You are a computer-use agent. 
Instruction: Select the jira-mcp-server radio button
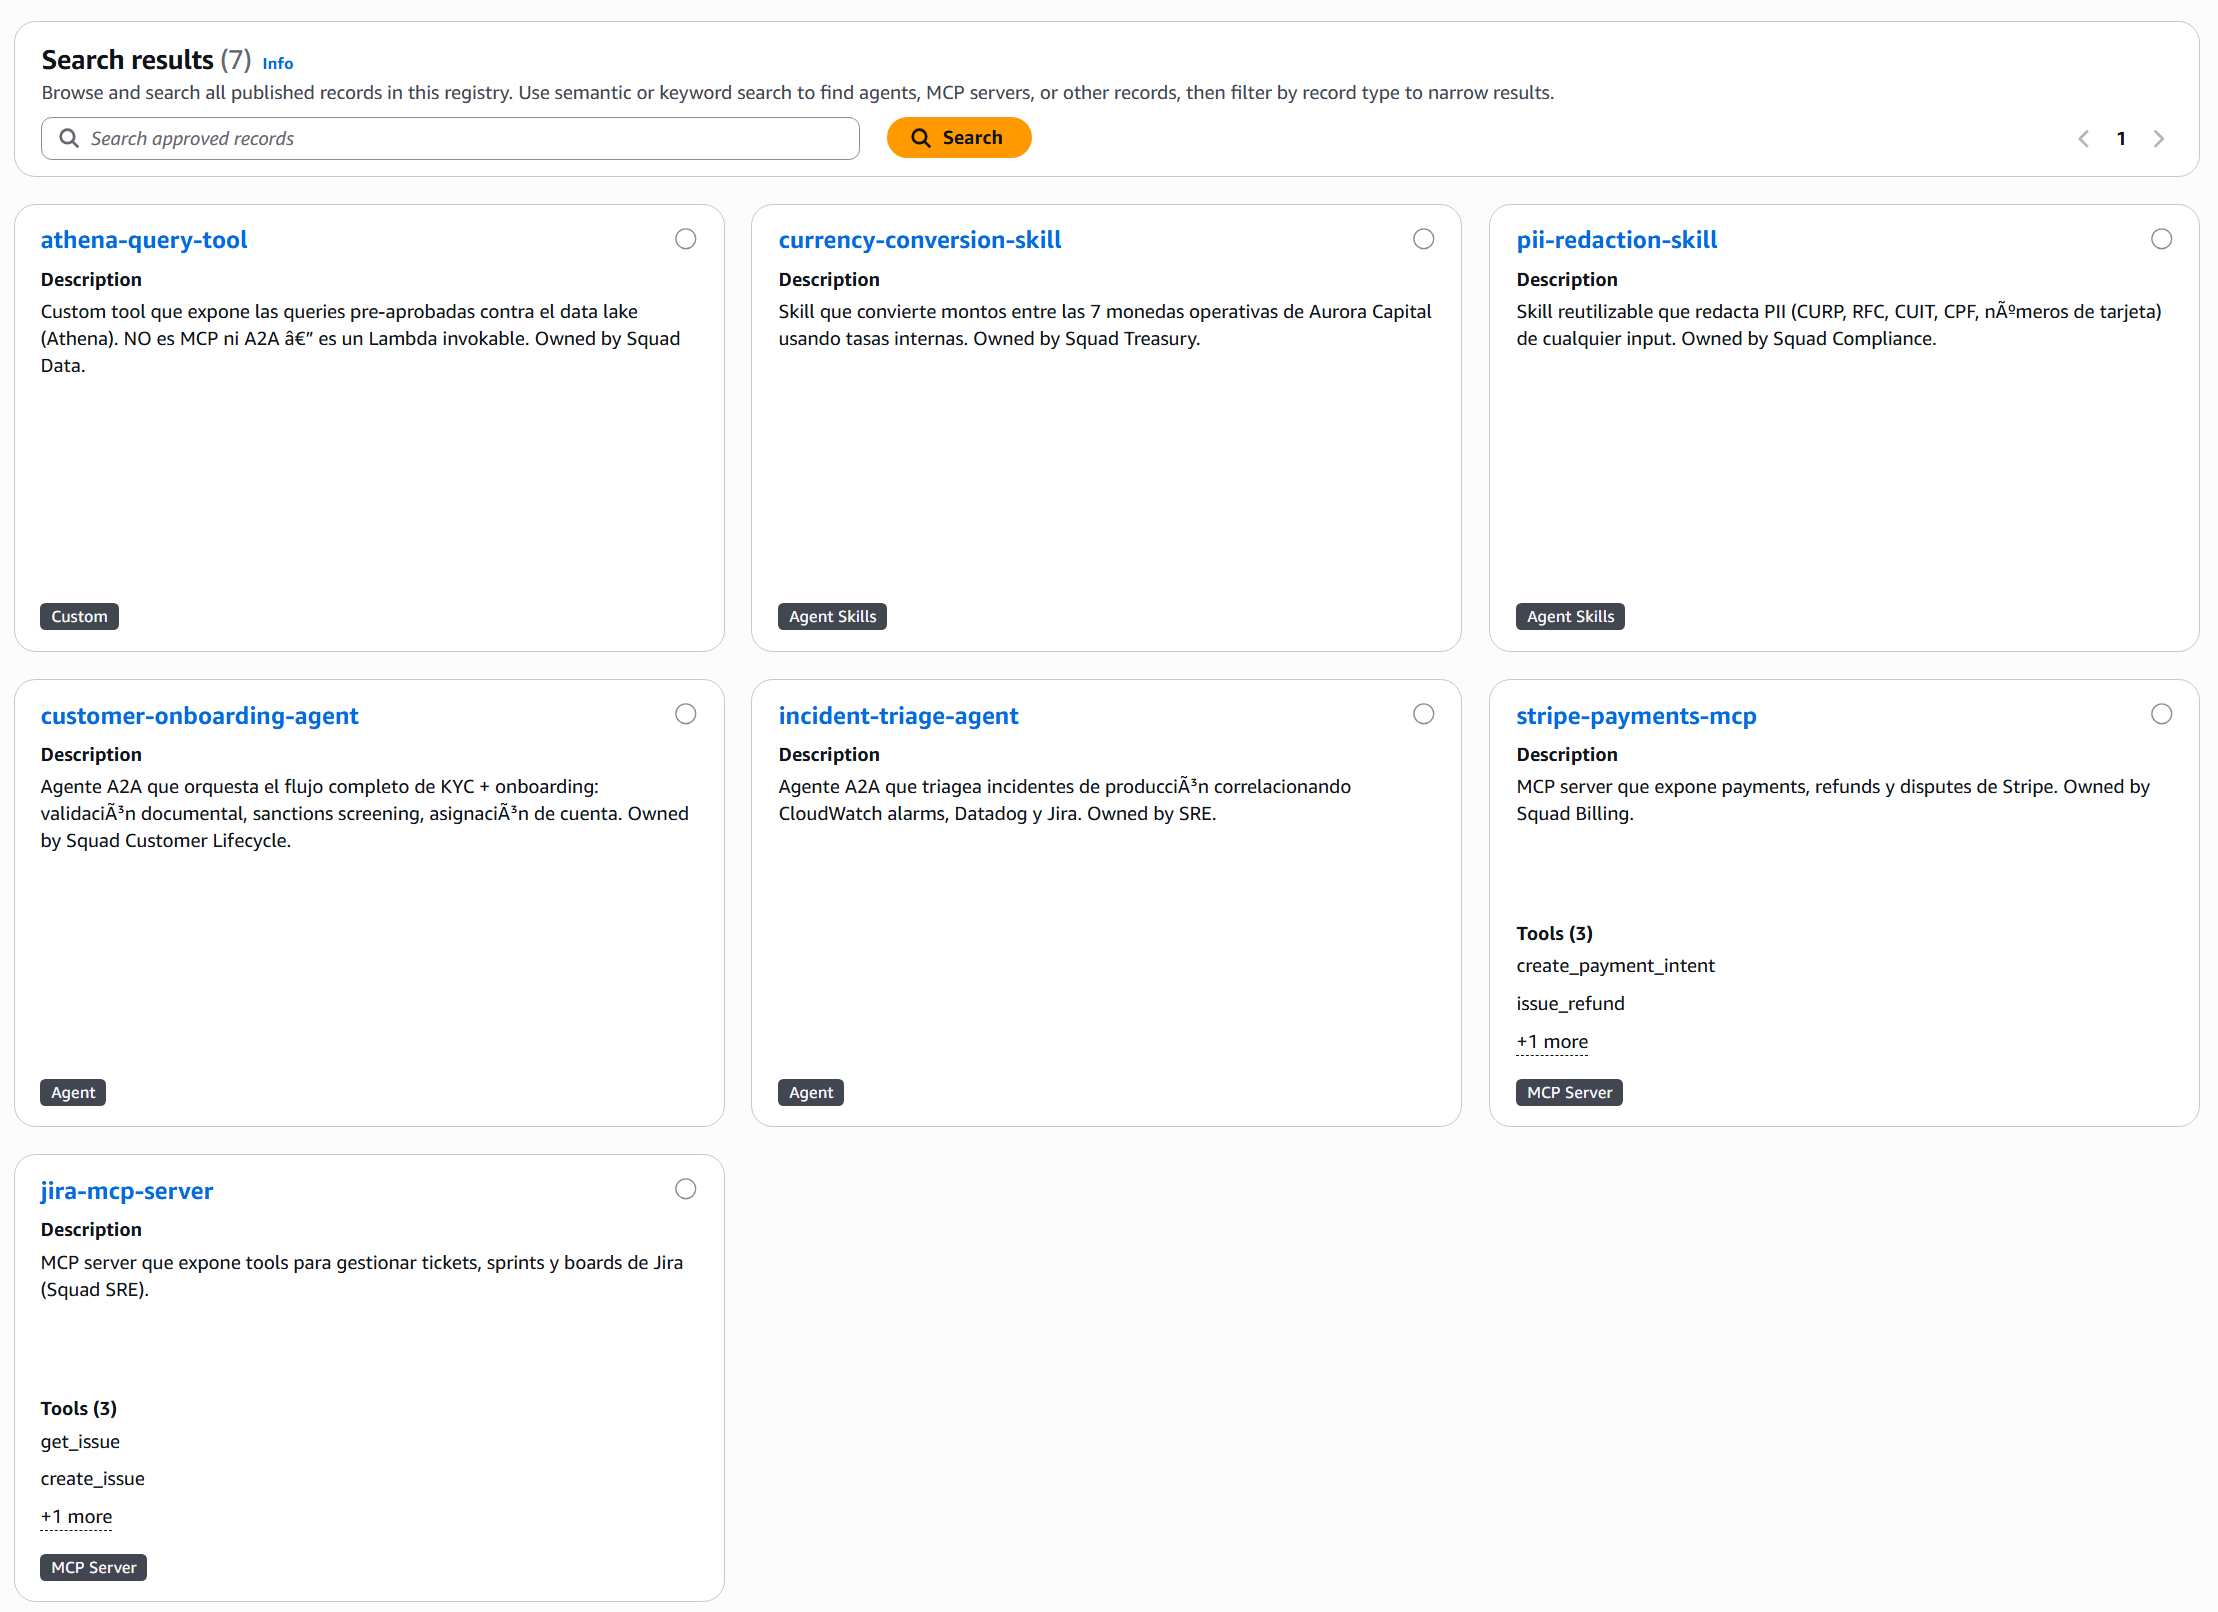pyautogui.click(x=685, y=1189)
